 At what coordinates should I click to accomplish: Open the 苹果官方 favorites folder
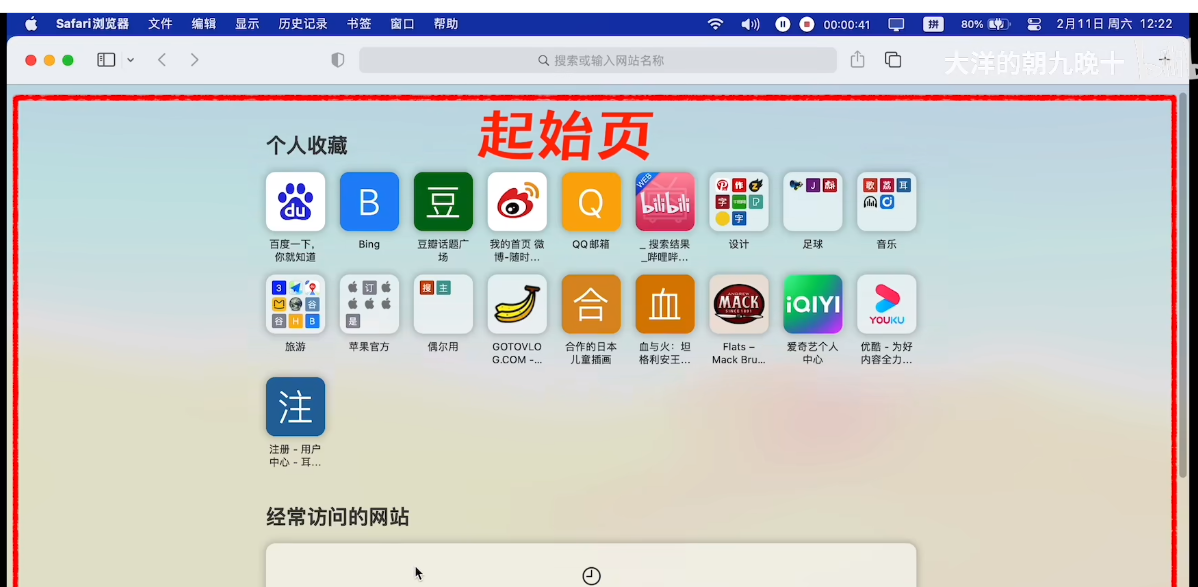coord(369,303)
